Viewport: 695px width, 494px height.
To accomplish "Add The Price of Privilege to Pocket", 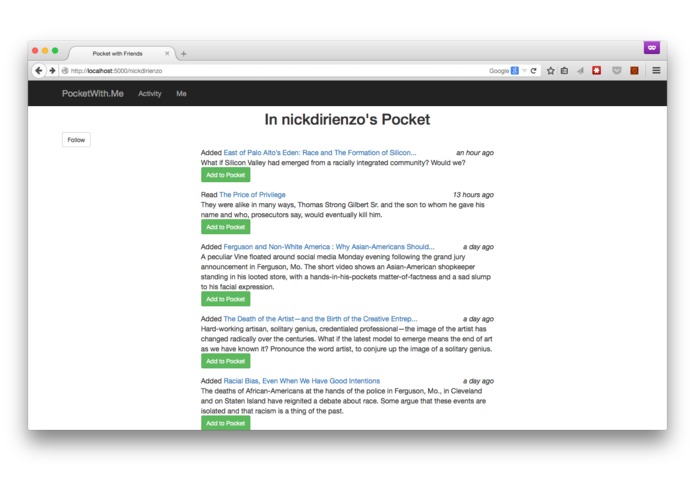I will [x=226, y=227].
